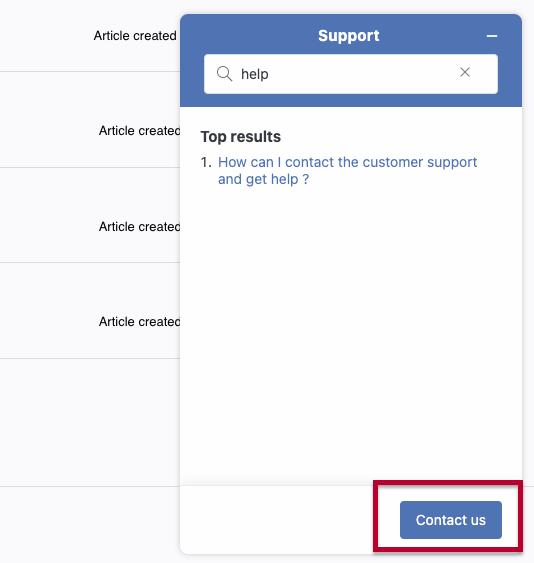Select the Support widget title
This screenshot has width=534, height=563.
348,36
